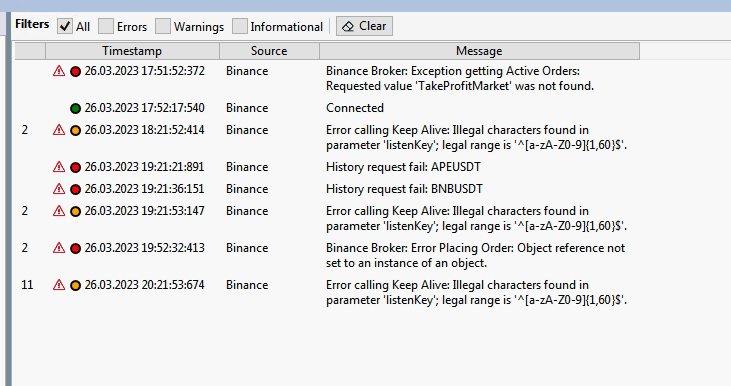Click warning triangle for APEUSDT history fail
The image size is (731, 386).
click(59, 167)
